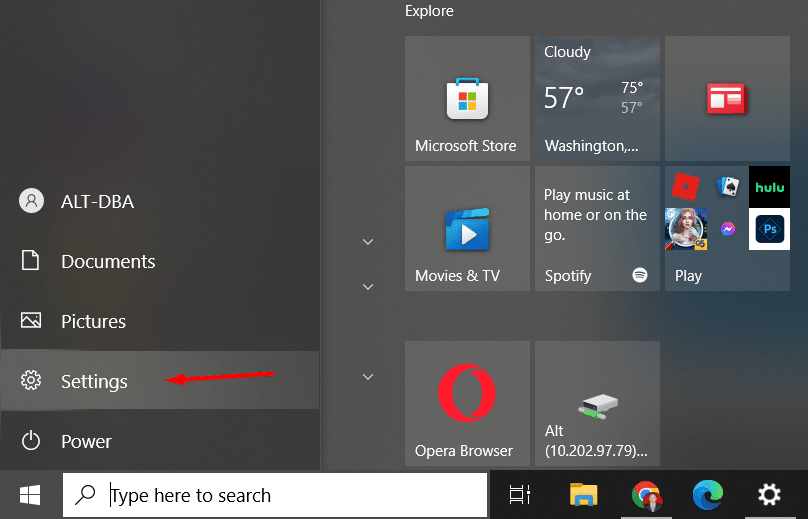Open the Microsoft Store tile

(x=467, y=98)
